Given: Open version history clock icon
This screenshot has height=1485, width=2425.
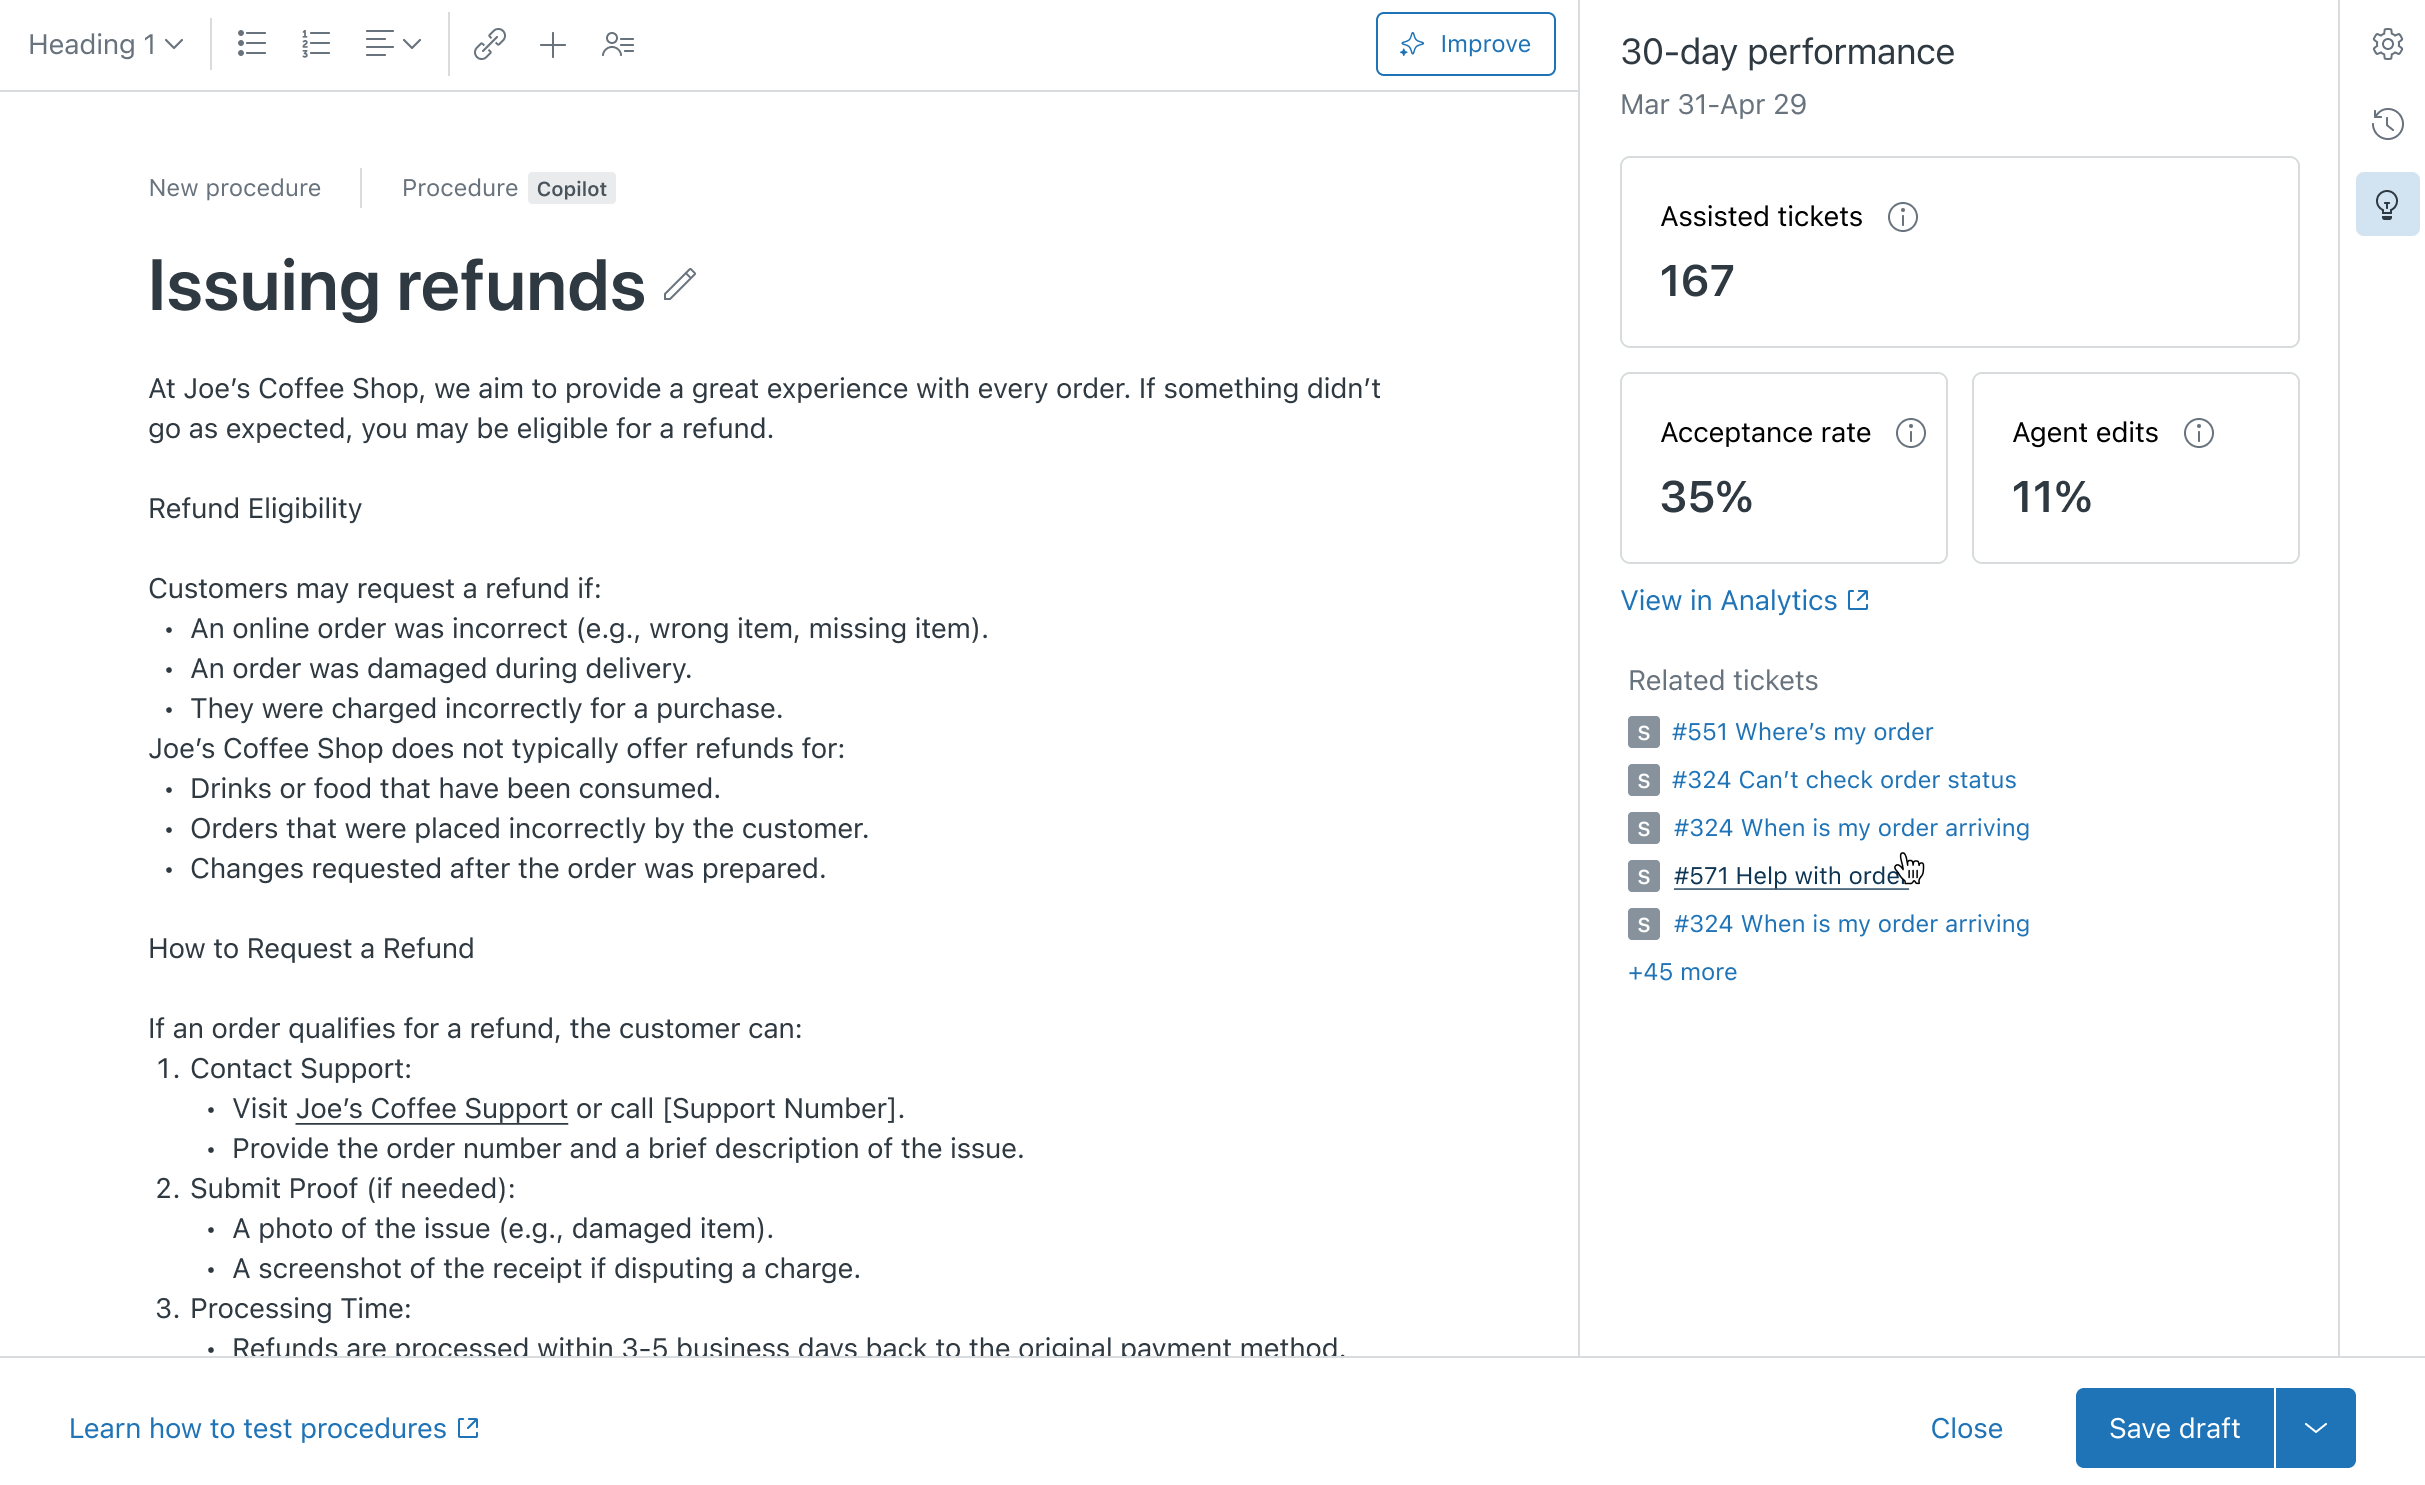Looking at the screenshot, I should click(x=2387, y=124).
